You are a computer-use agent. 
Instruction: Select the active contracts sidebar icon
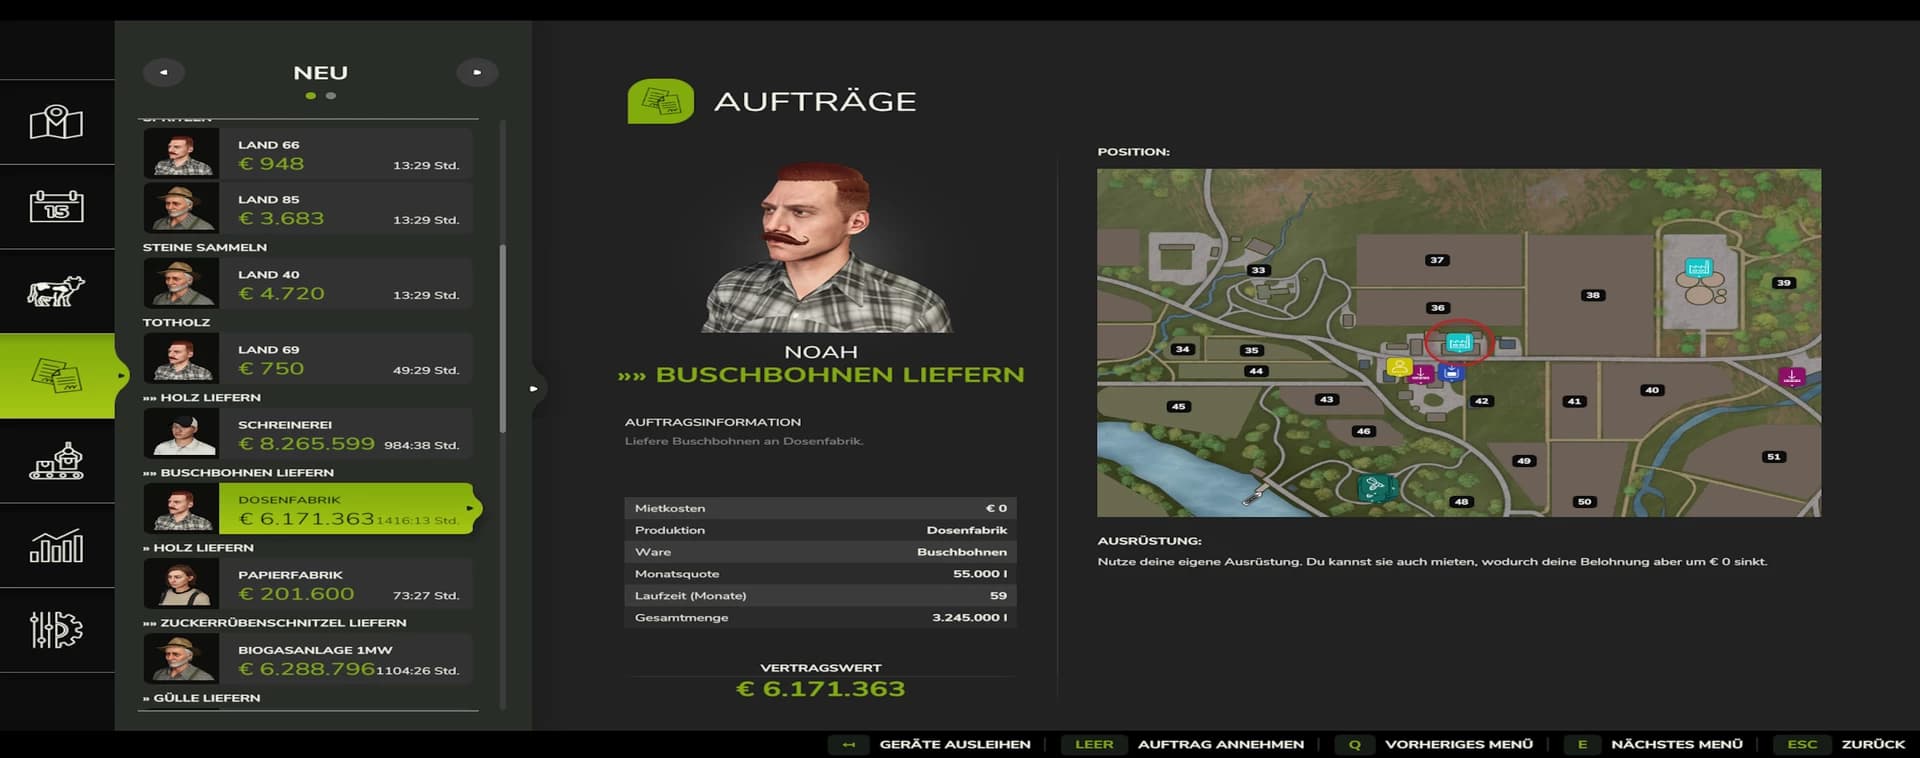coord(57,376)
